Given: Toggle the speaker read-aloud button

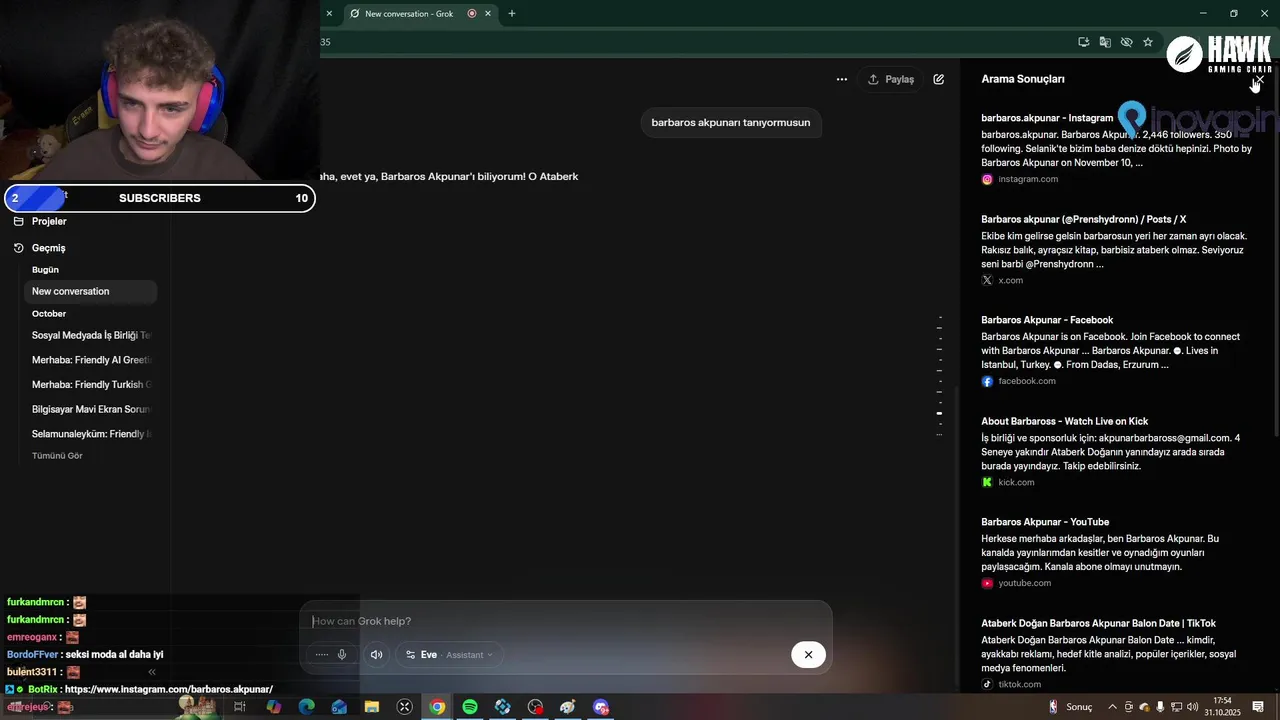Looking at the screenshot, I should [x=376, y=655].
